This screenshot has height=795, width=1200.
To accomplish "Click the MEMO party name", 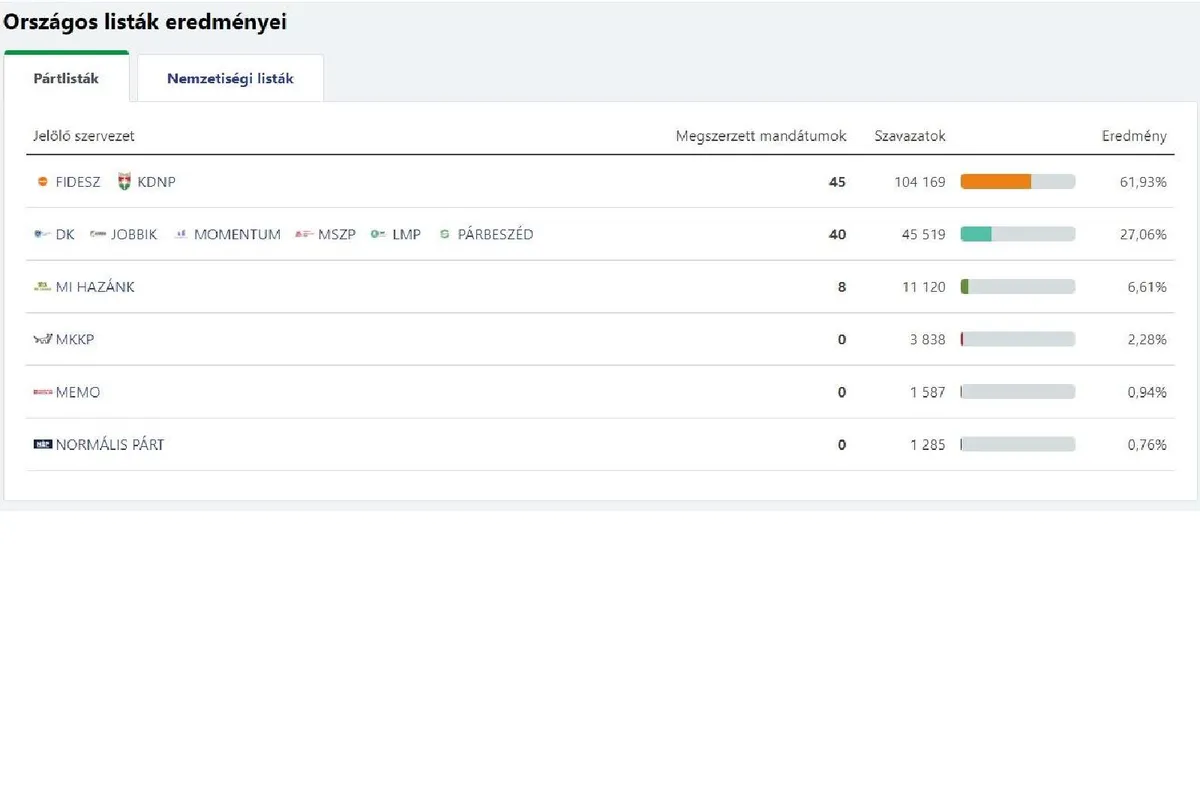I will click(78, 393).
